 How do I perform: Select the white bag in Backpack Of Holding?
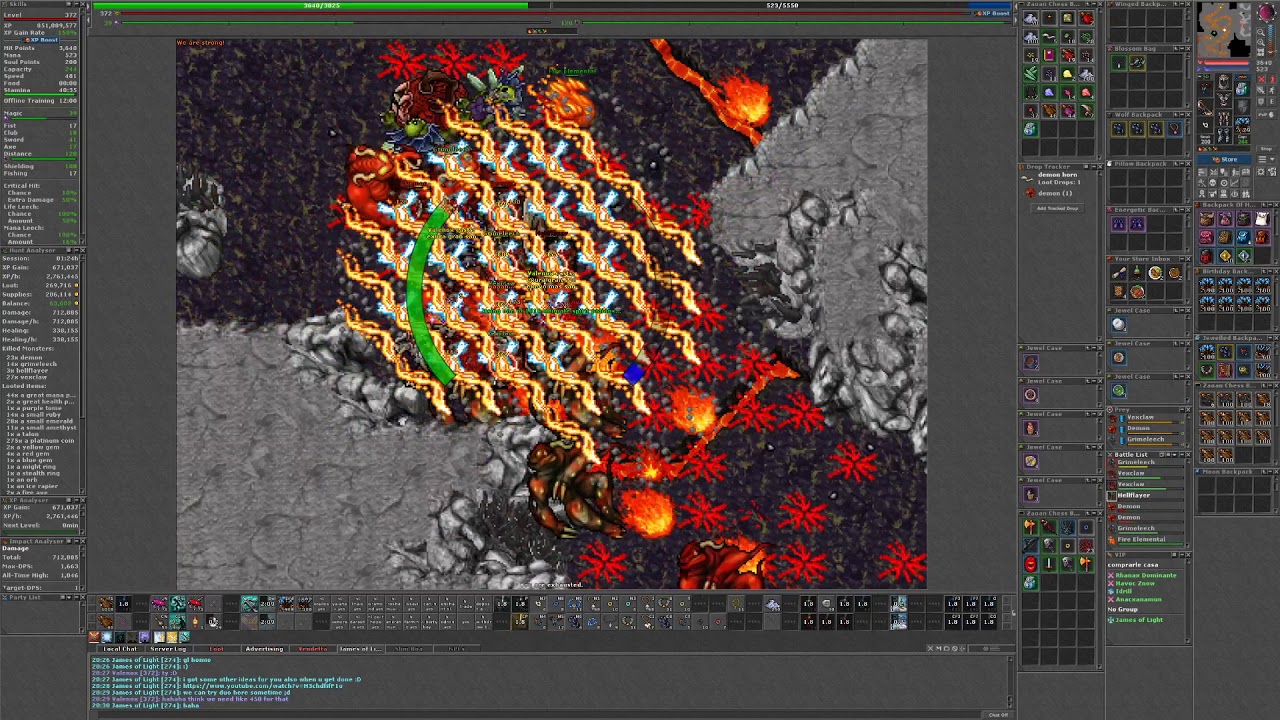1263,219
